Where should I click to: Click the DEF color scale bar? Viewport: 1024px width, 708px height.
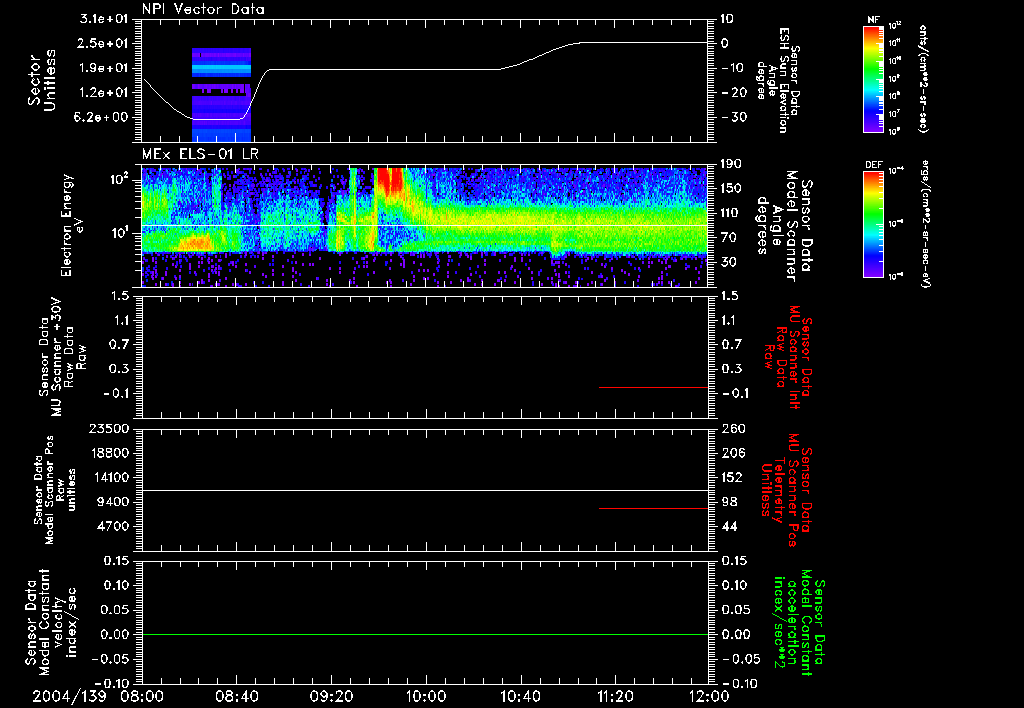[873, 225]
